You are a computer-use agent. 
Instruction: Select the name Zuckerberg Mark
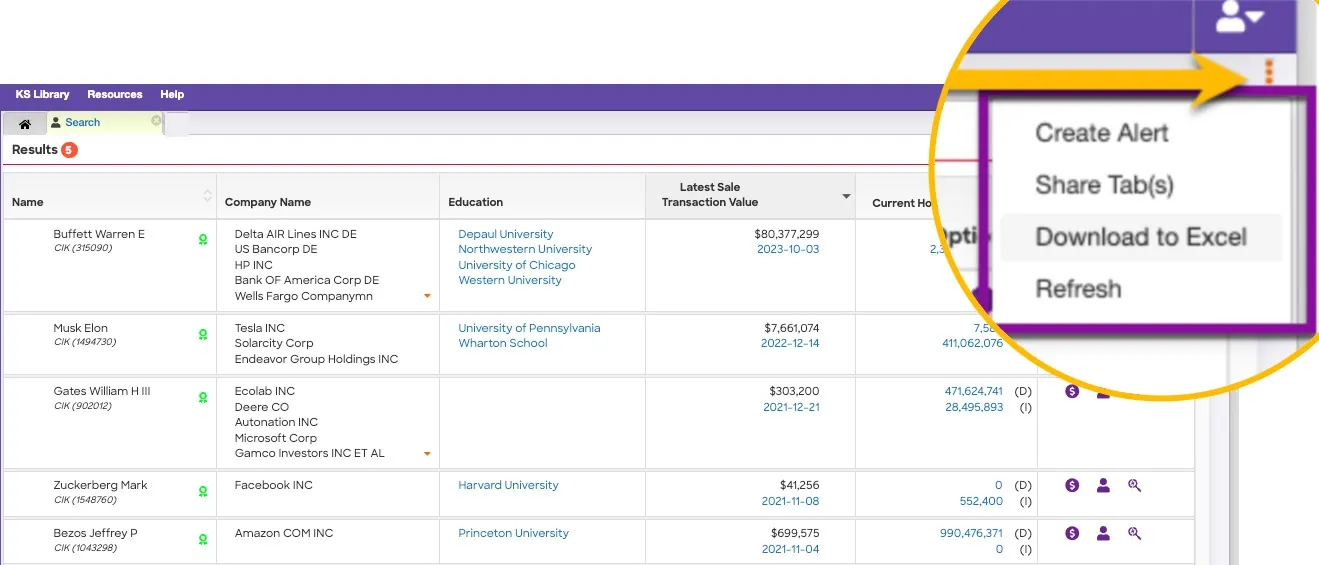tap(100, 485)
